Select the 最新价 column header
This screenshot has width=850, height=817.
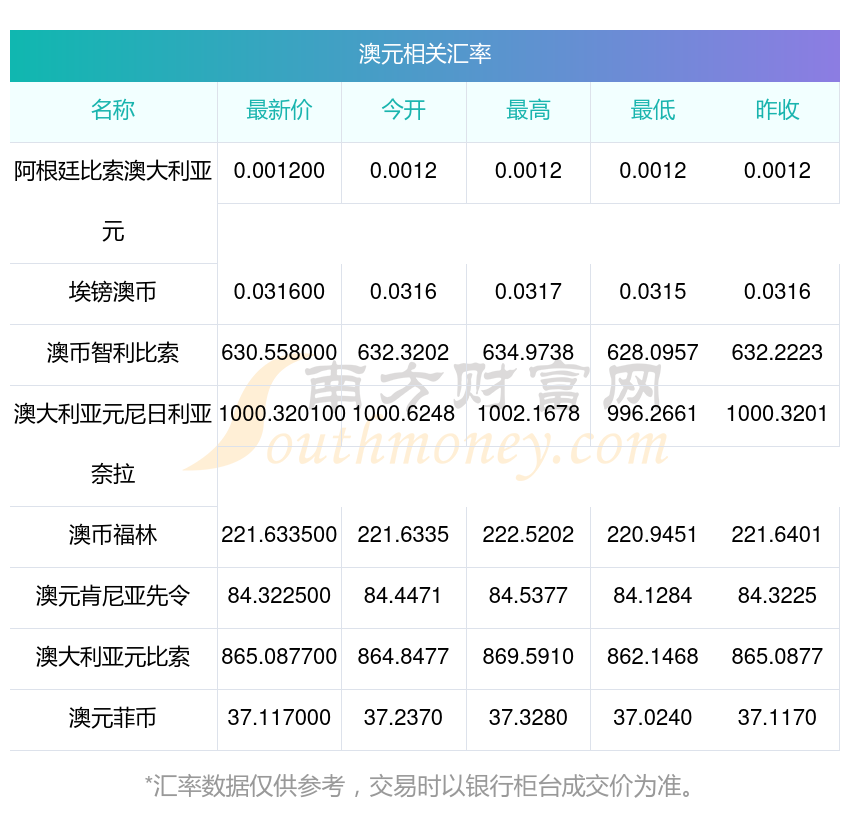[x=279, y=110]
